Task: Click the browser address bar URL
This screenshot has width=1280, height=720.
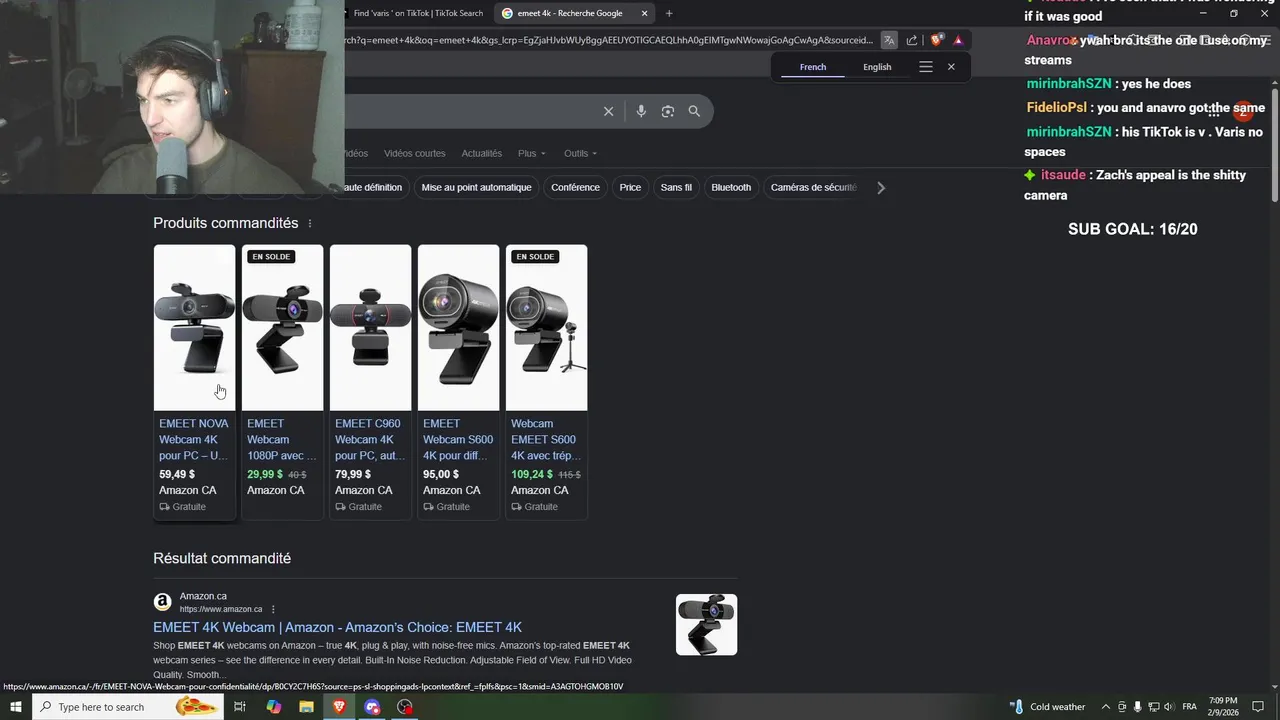Action: (608, 40)
